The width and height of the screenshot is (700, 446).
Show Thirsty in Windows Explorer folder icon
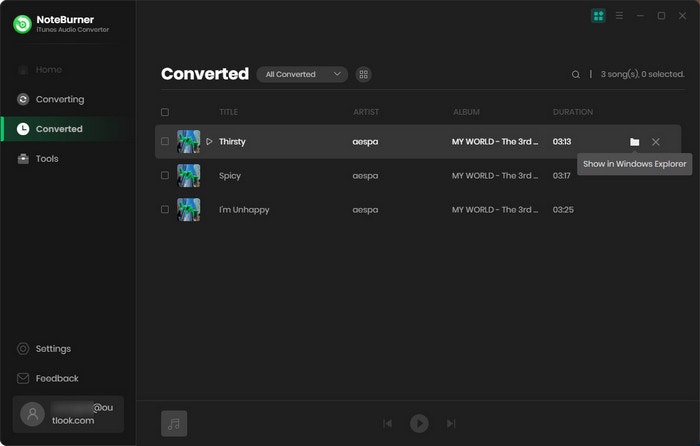coord(634,142)
